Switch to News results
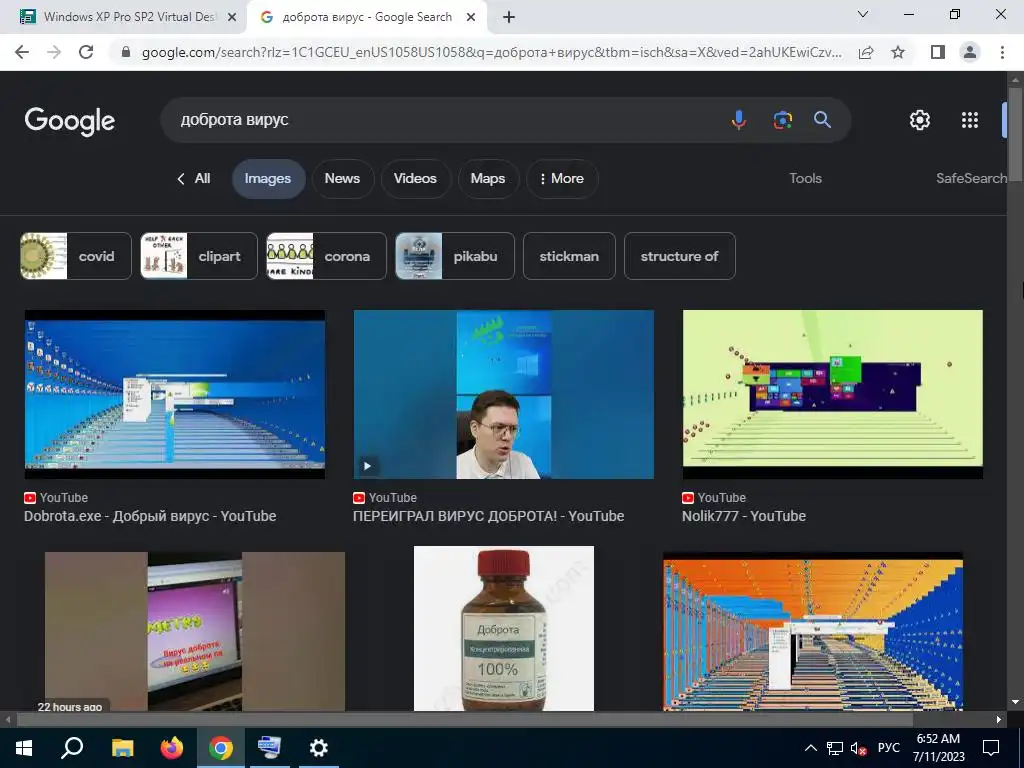The height and width of the screenshot is (768, 1024). 343,178
